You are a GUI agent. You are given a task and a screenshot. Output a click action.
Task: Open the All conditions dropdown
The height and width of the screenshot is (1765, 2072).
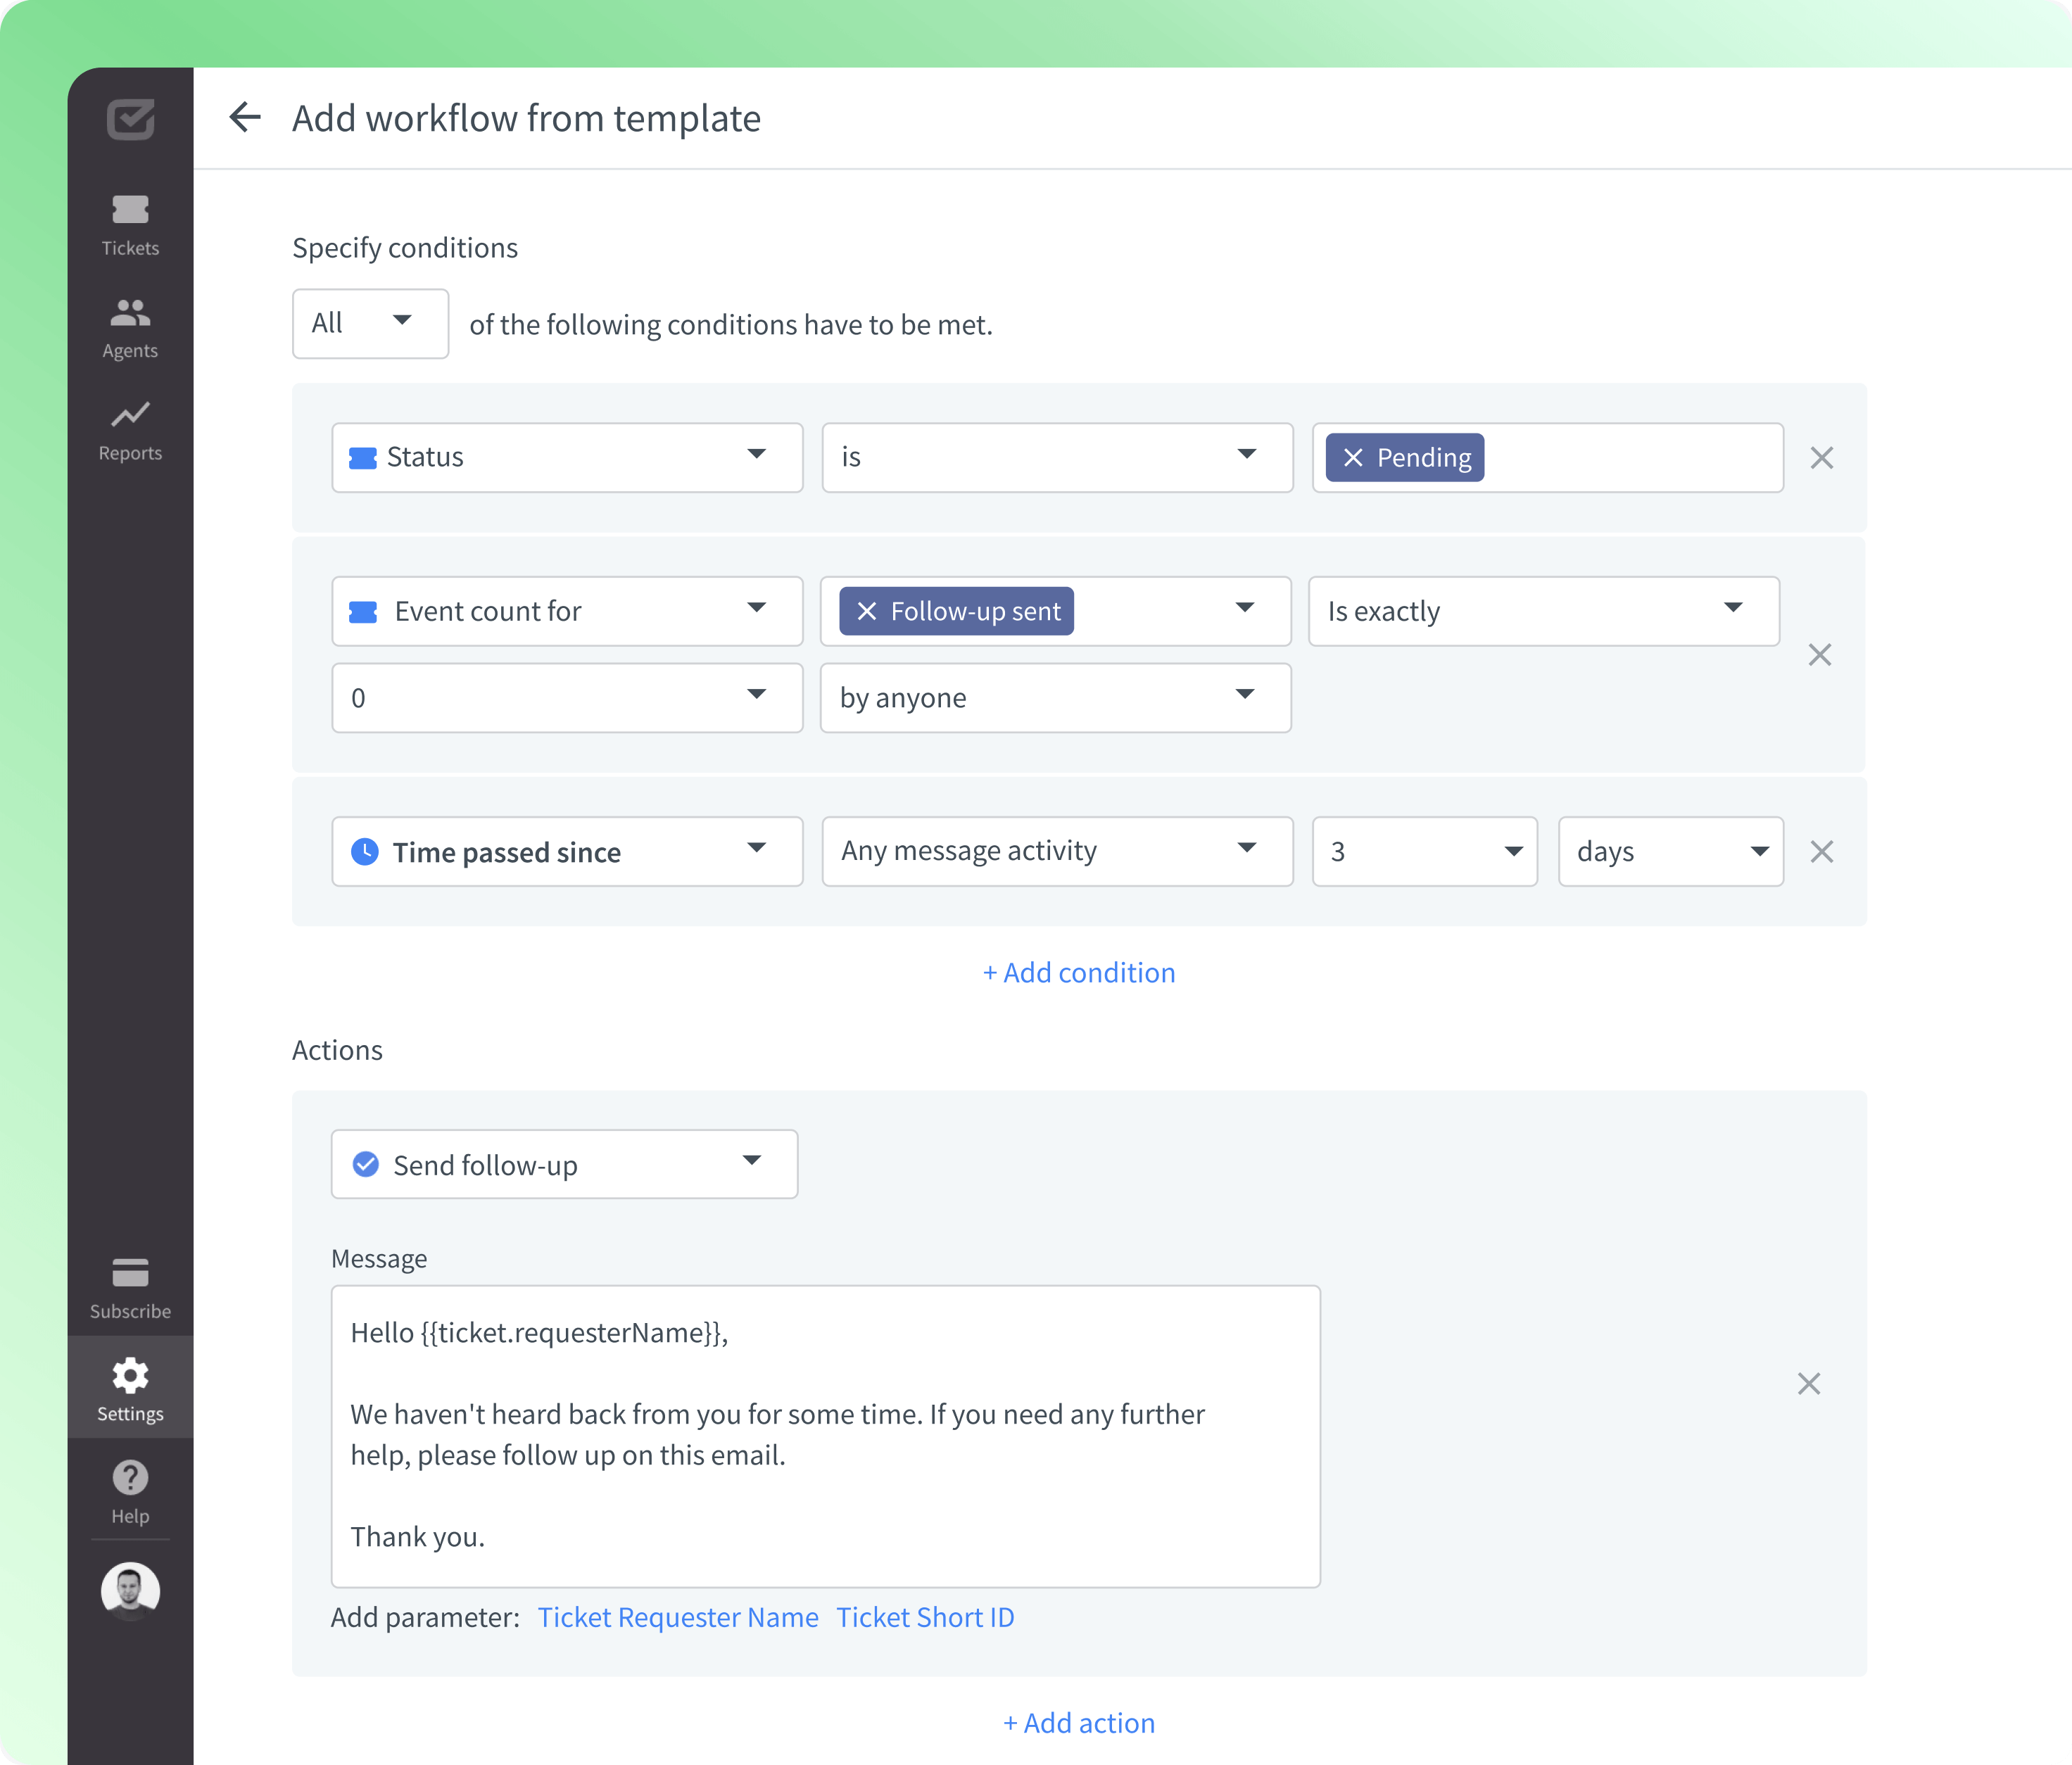tap(370, 323)
